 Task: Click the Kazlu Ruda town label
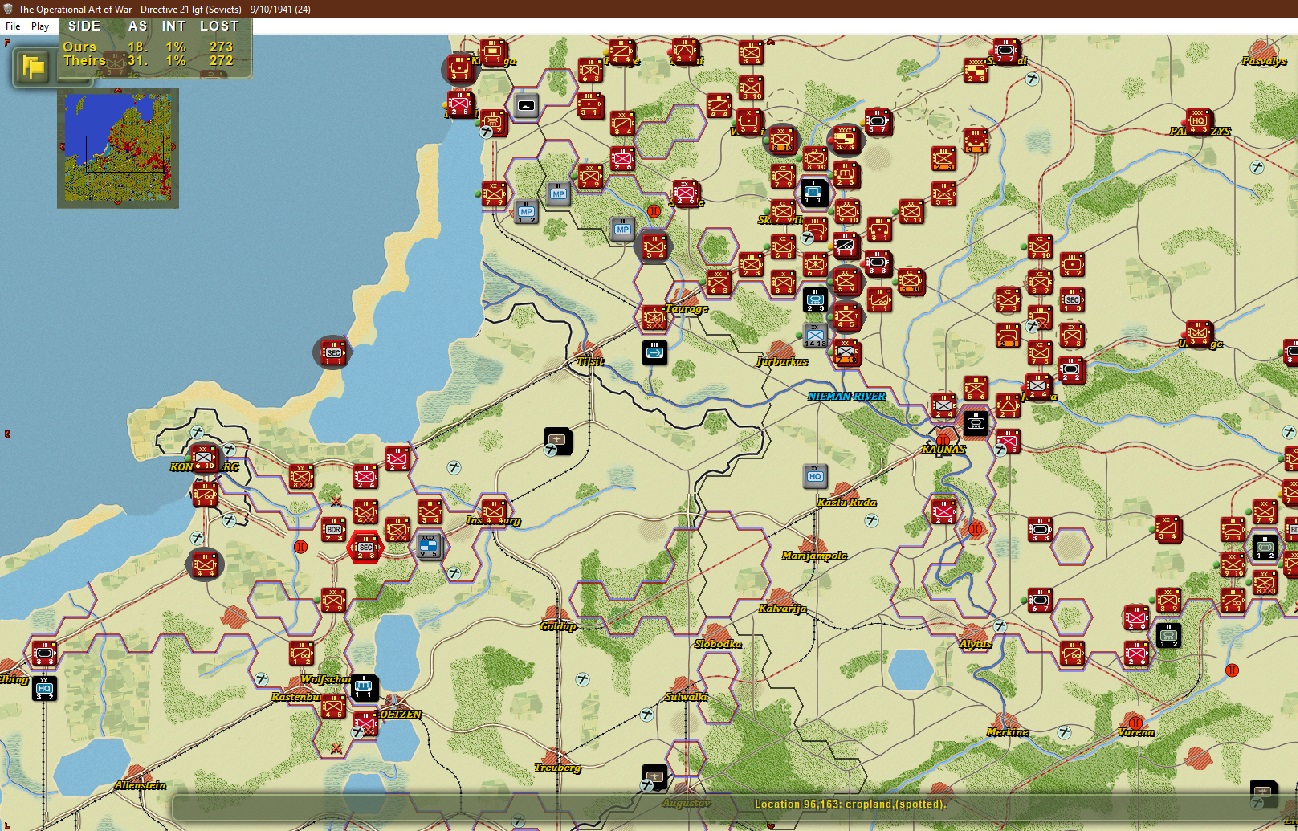(846, 502)
